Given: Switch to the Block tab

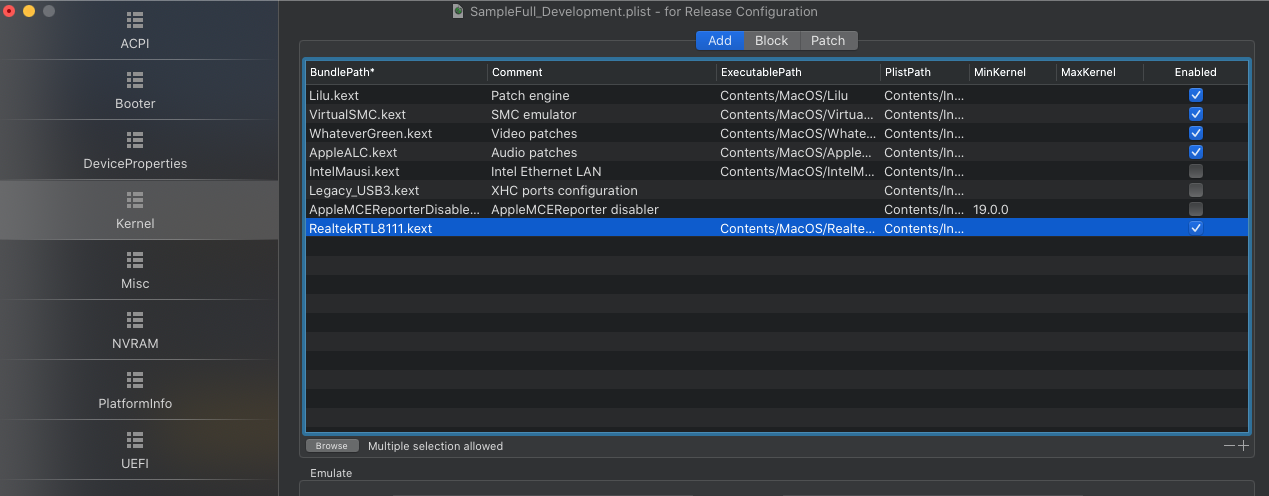Looking at the screenshot, I should [771, 41].
